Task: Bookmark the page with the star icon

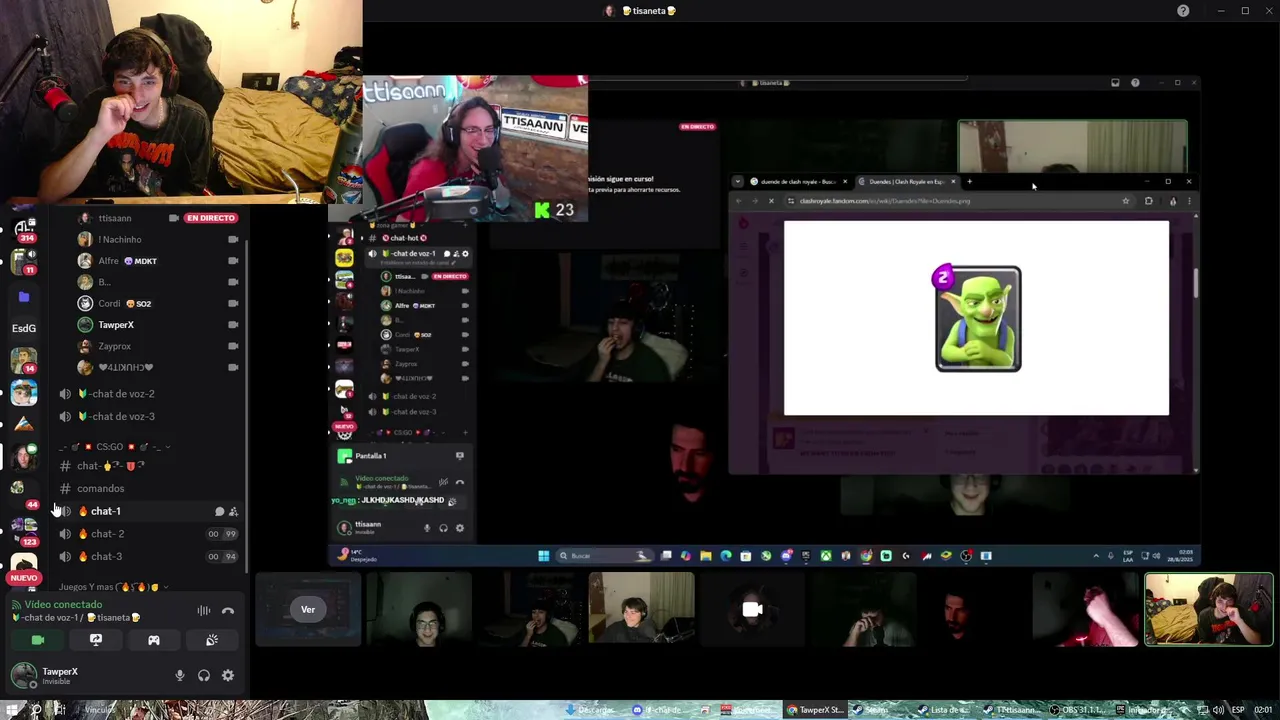Action: (x=1125, y=201)
